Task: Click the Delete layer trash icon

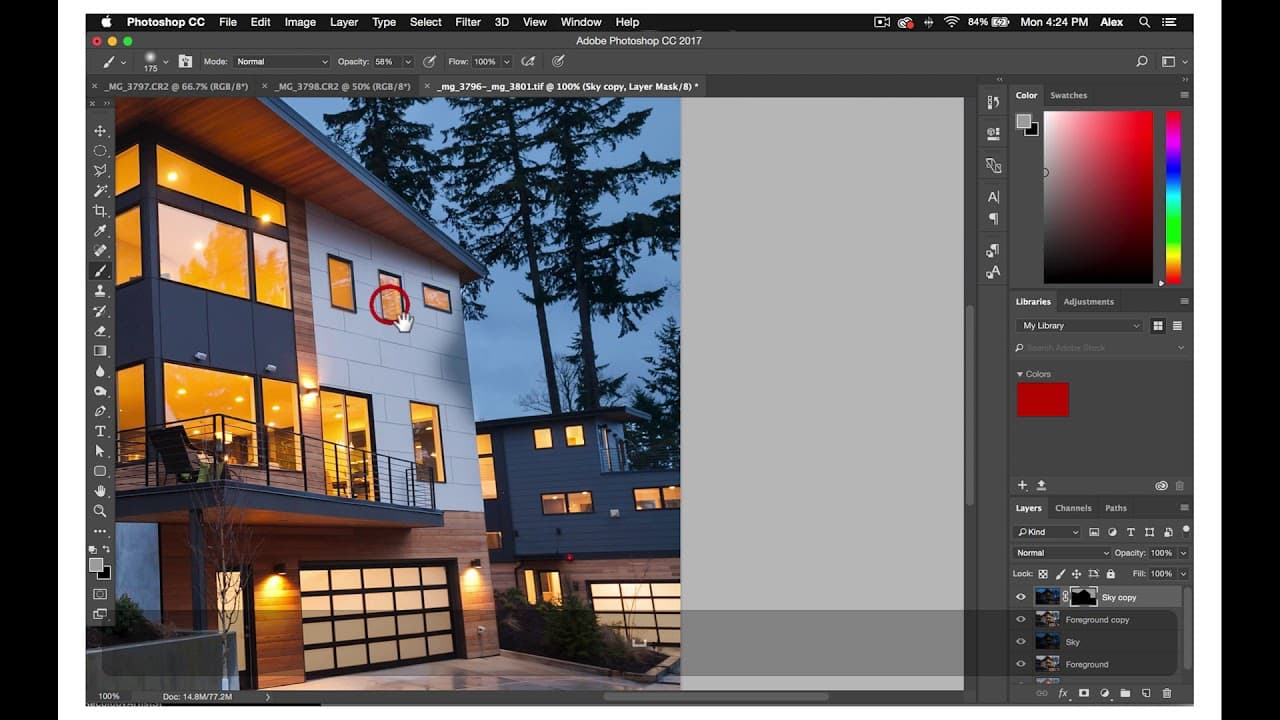Action: coord(1166,692)
